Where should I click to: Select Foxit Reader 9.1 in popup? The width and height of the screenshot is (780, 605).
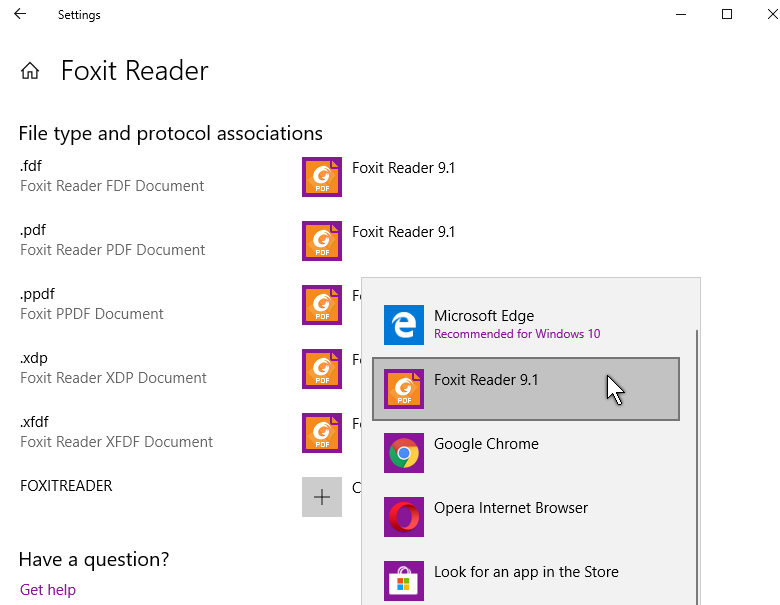tap(526, 389)
